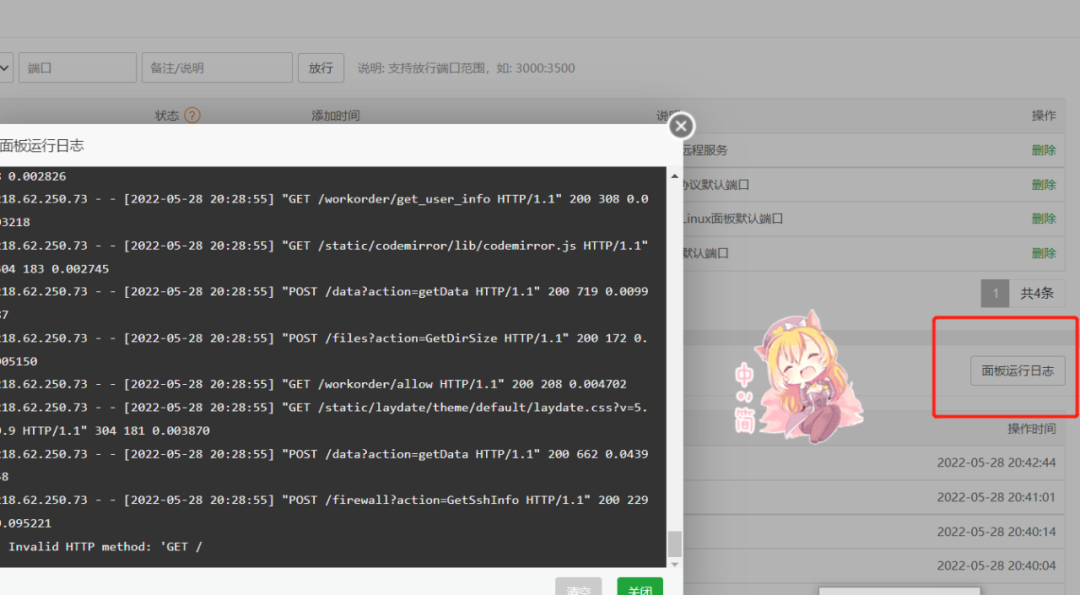The image size is (1080, 595).
Task: Click timestamp 2022-05-28 20:40:14
Action: point(996,532)
